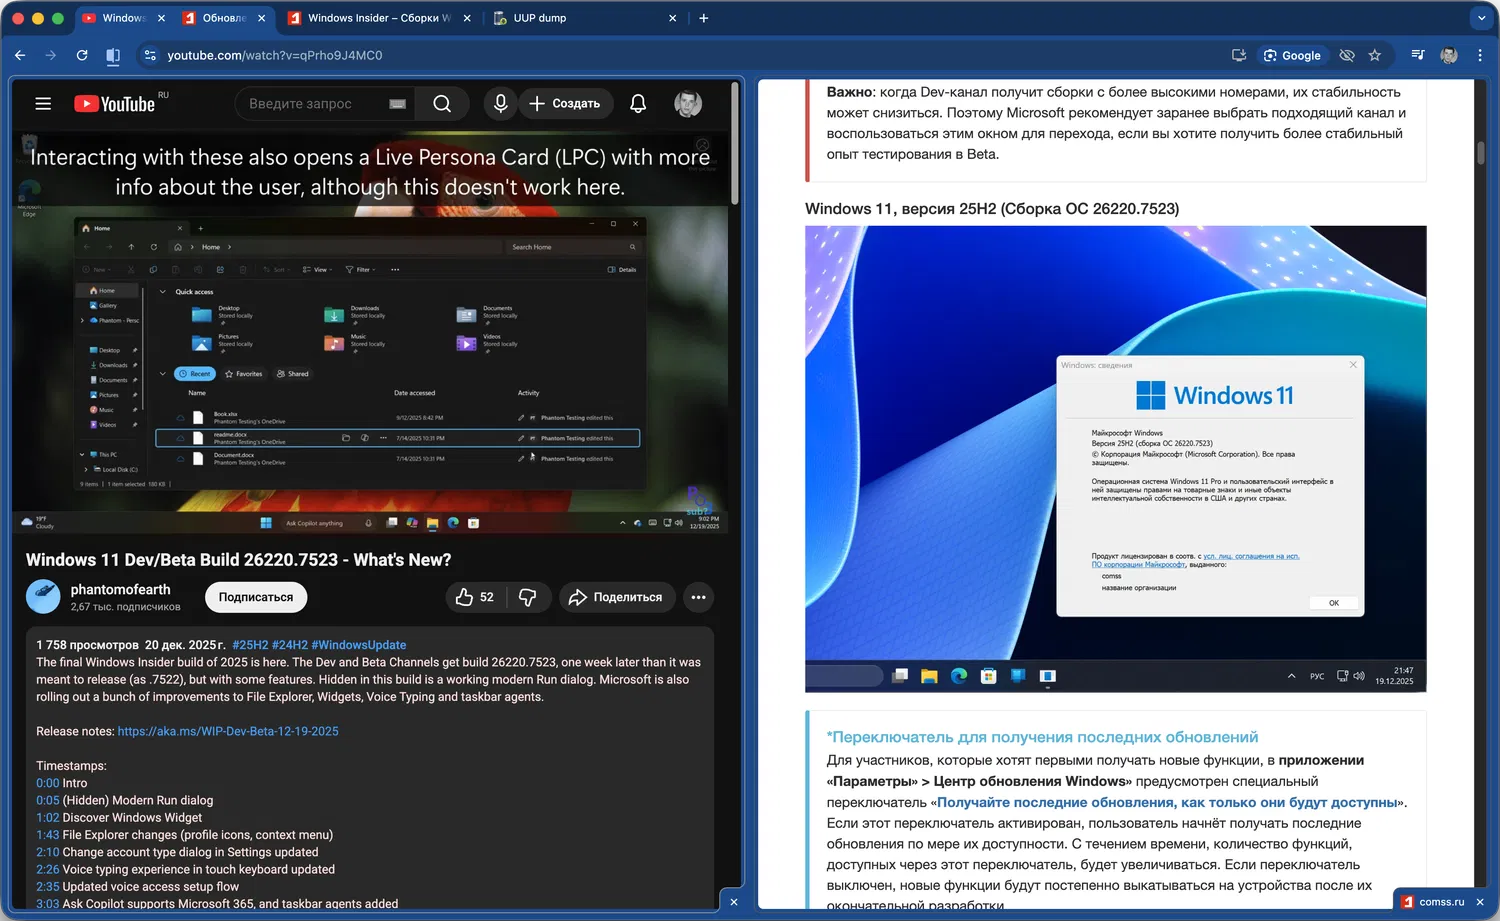The image size is (1500, 921).
Task: Open YouTube notifications bell
Action: [x=638, y=103]
